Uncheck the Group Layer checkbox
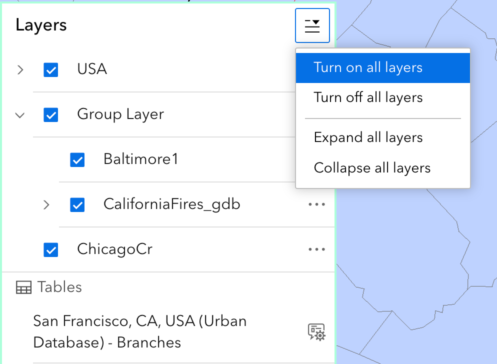The height and width of the screenshot is (364, 497). 51,115
